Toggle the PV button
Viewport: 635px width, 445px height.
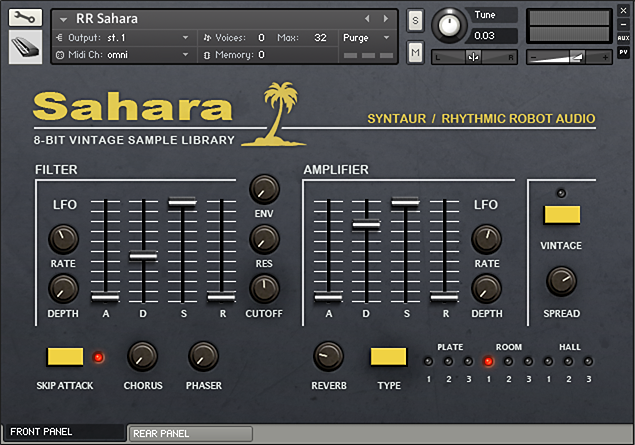[623, 52]
